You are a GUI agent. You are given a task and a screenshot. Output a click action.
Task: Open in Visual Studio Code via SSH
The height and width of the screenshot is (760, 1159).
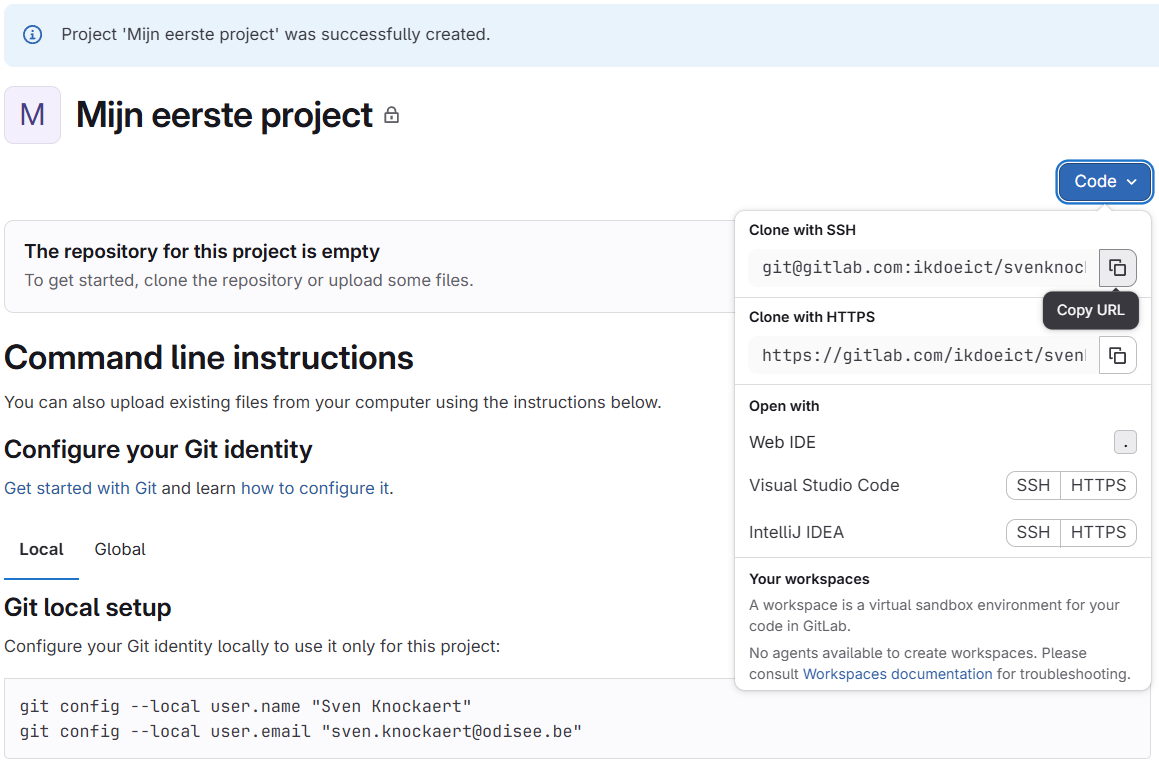pos(1033,485)
